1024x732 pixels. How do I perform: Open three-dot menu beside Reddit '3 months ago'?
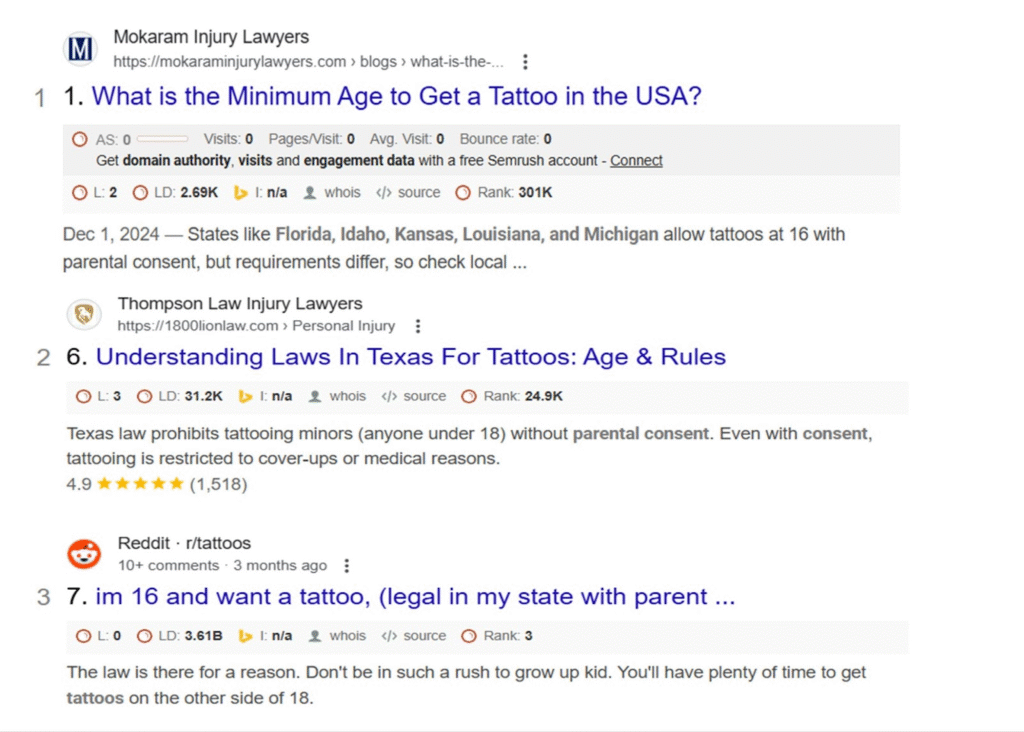(x=346, y=566)
